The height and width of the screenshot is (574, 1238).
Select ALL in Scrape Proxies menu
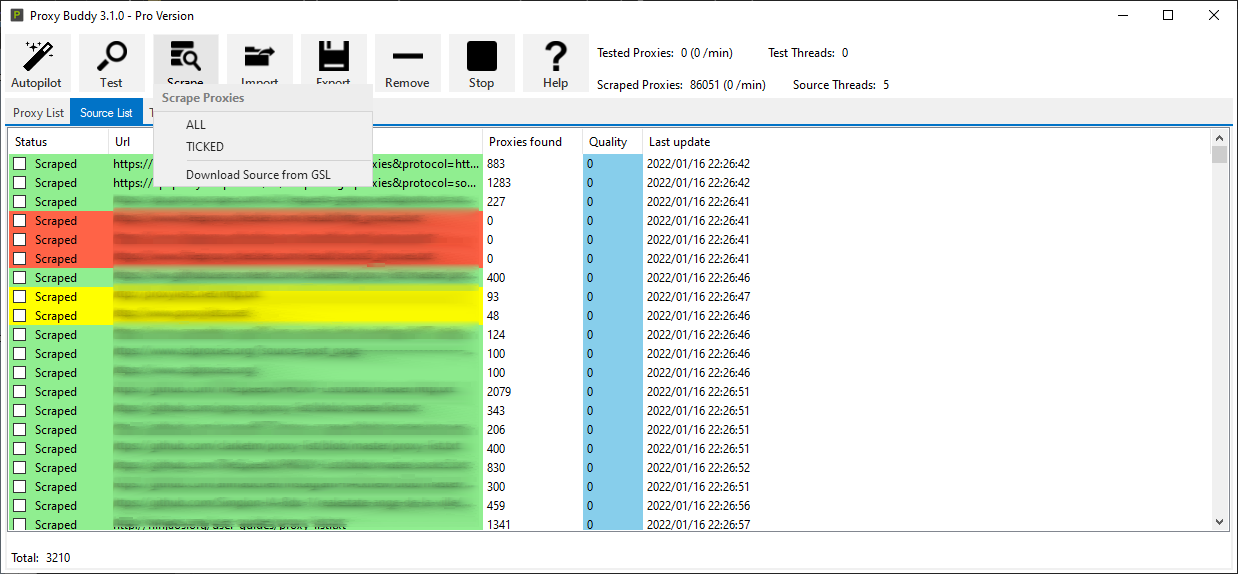coord(196,125)
